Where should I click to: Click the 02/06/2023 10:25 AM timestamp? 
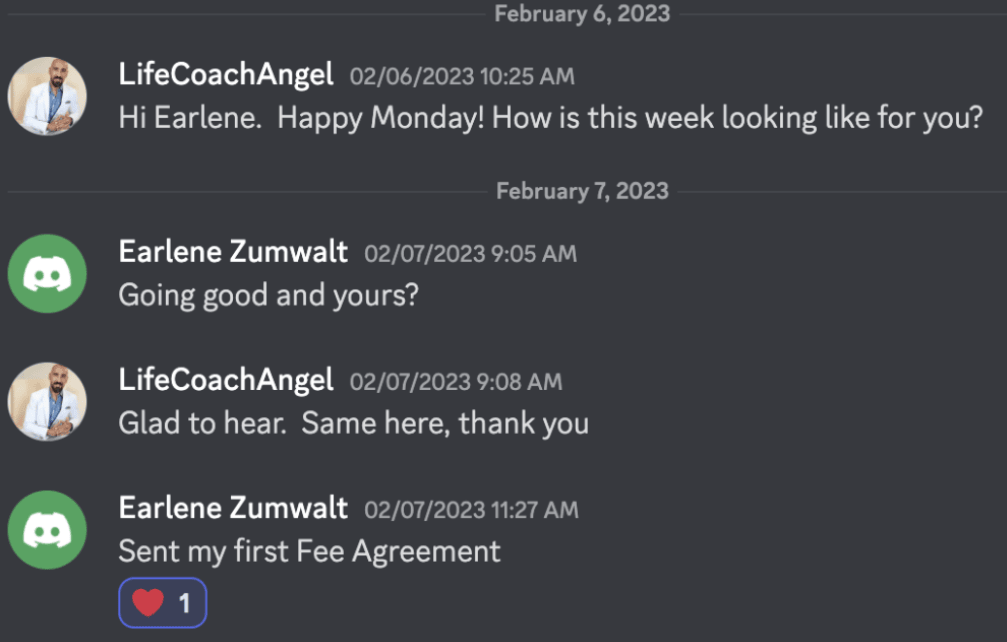click(x=462, y=77)
